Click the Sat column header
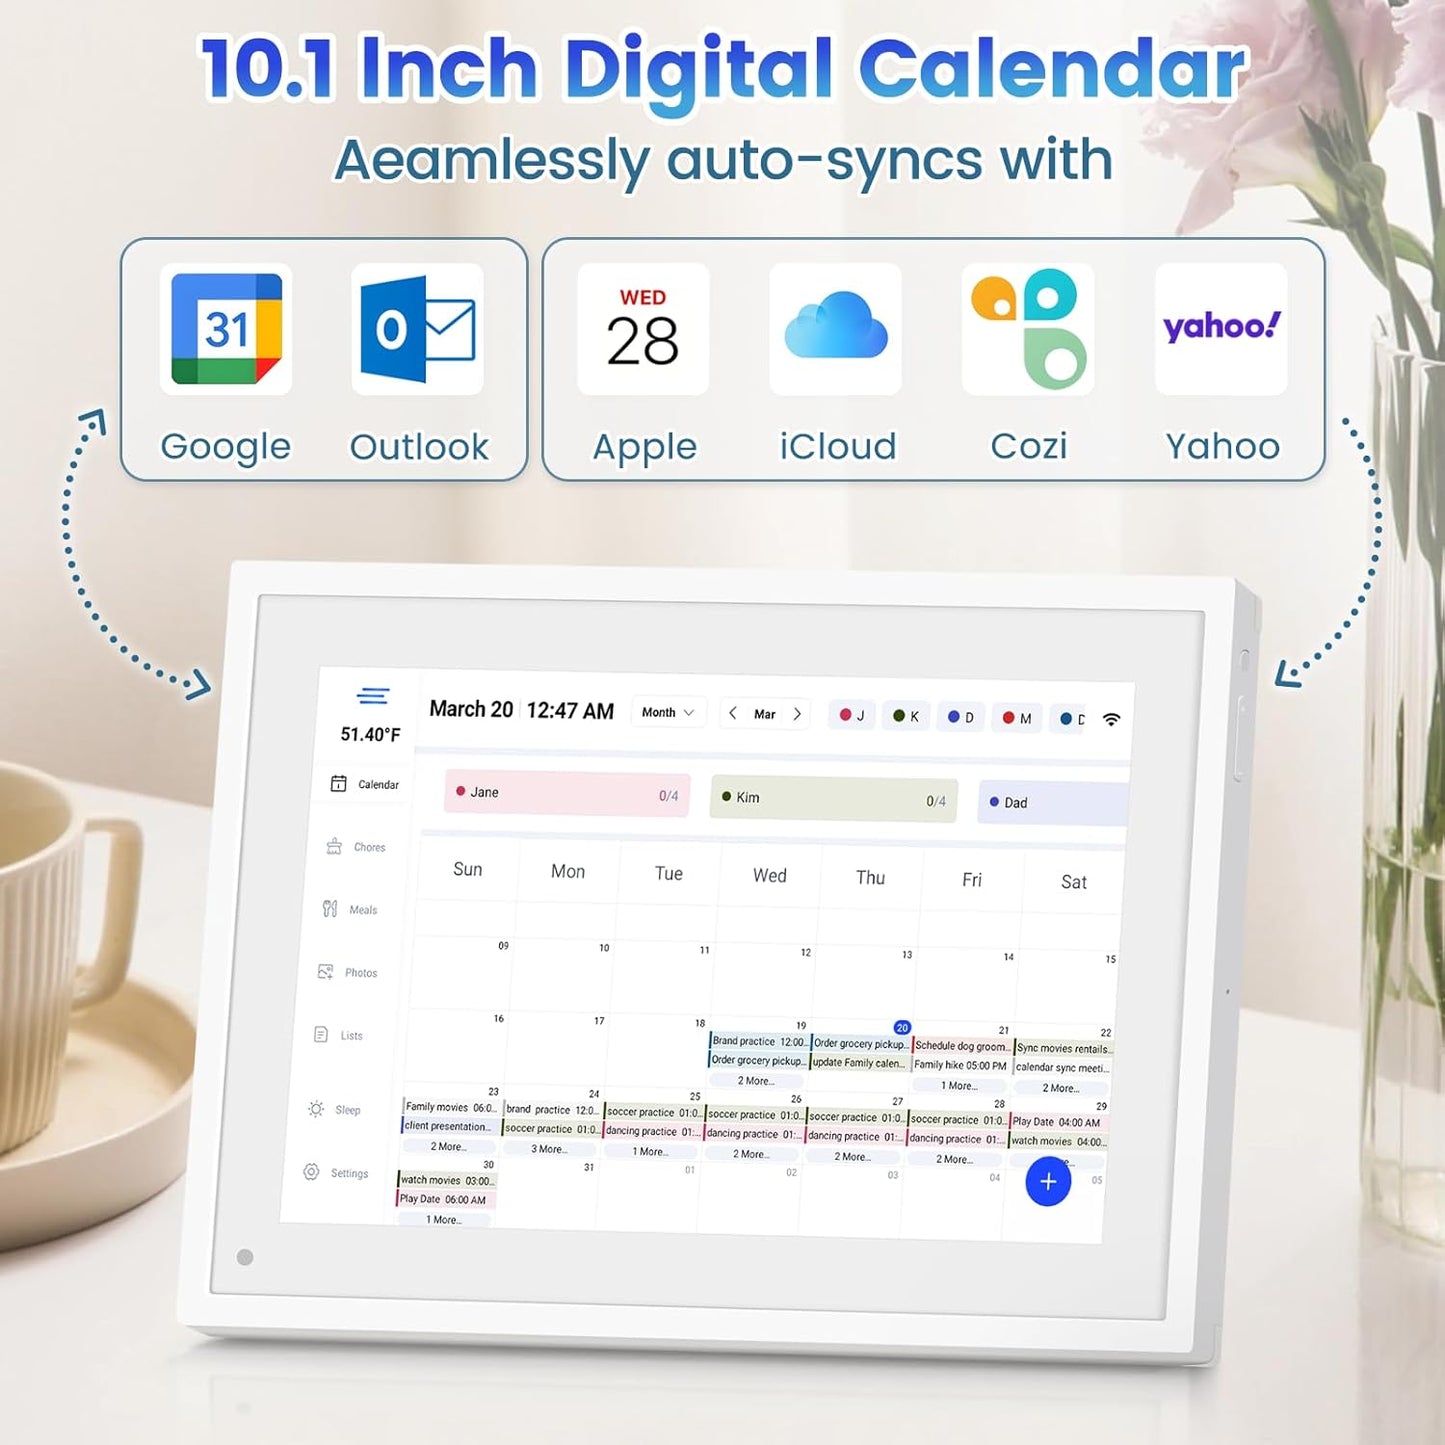Screen dimensions: 1445x1445 (1074, 882)
